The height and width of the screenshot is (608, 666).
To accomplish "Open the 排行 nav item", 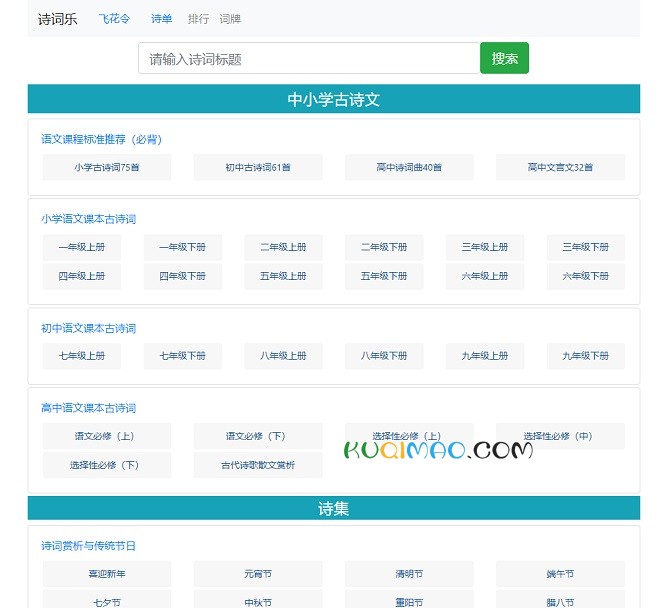I will 198,19.
